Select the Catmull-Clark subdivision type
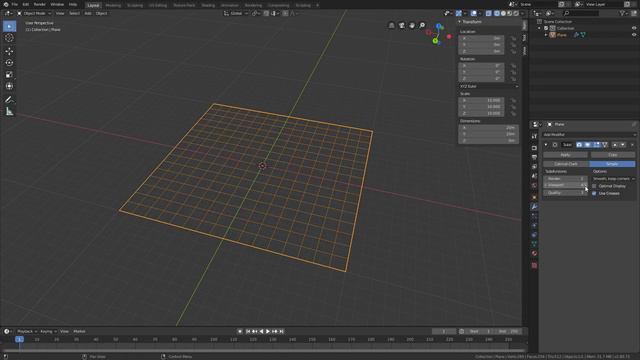Viewport: 640px width, 360px height. pos(566,164)
